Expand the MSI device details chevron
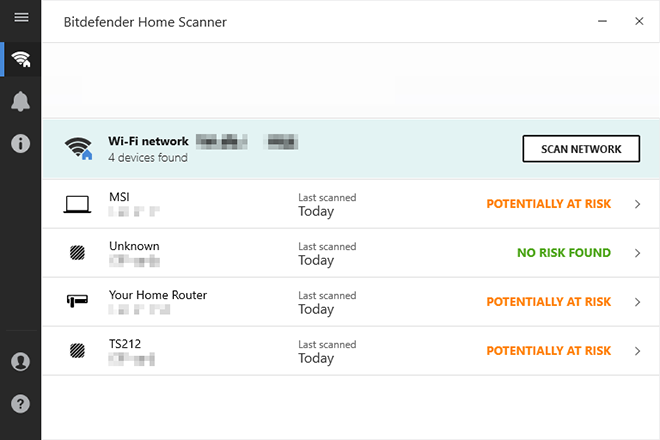The image size is (660, 440). [637, 204]
